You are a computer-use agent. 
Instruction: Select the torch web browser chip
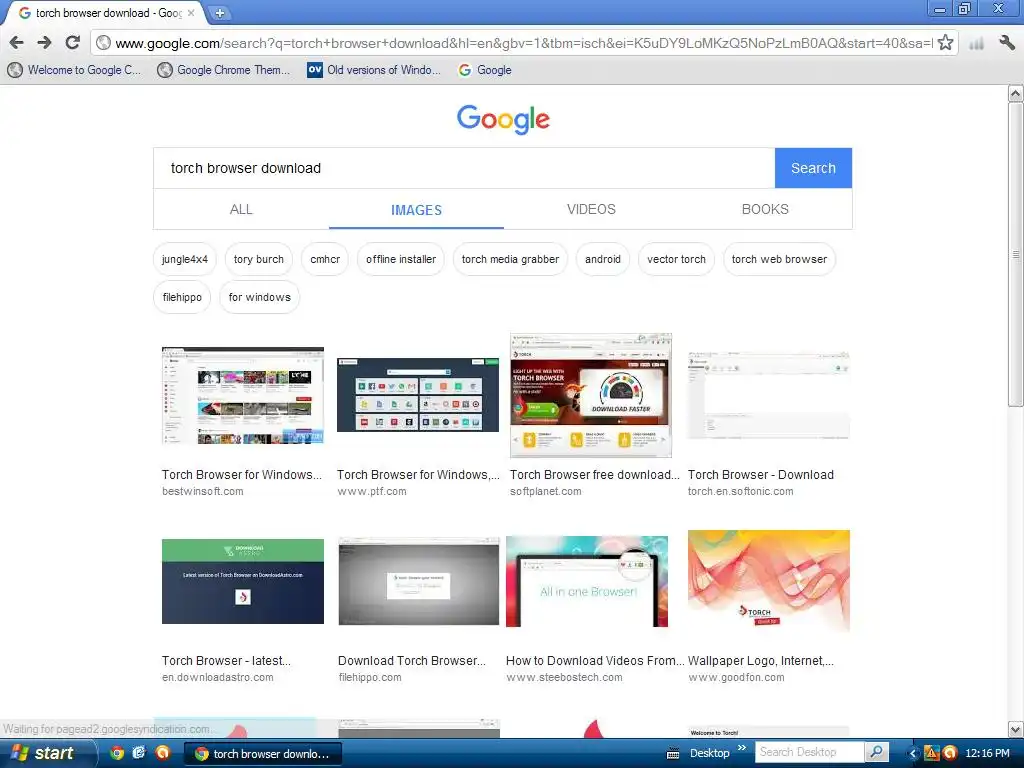tap(779, 259)
